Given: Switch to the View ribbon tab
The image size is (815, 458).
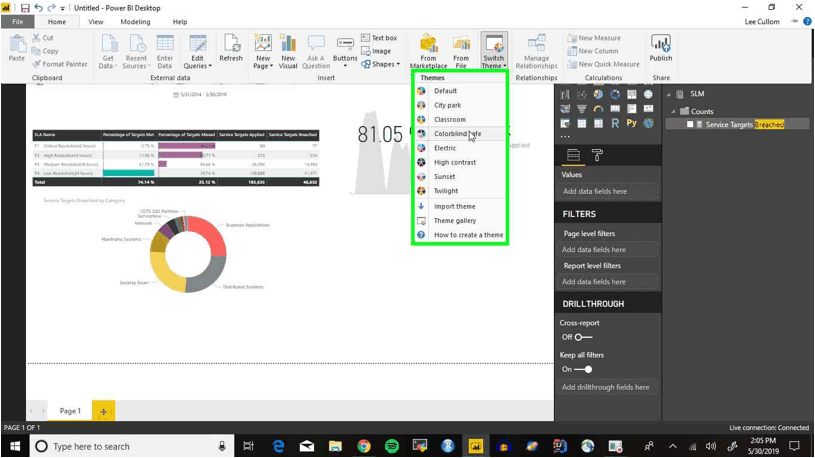Looking at the screenshot, I should click(96, 22).
